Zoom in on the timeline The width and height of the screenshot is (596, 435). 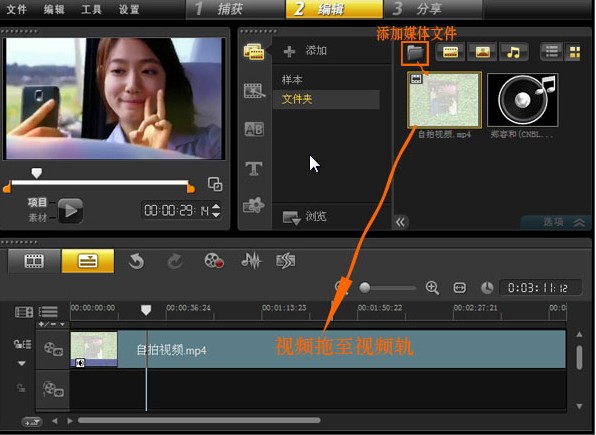coord(432,288)
